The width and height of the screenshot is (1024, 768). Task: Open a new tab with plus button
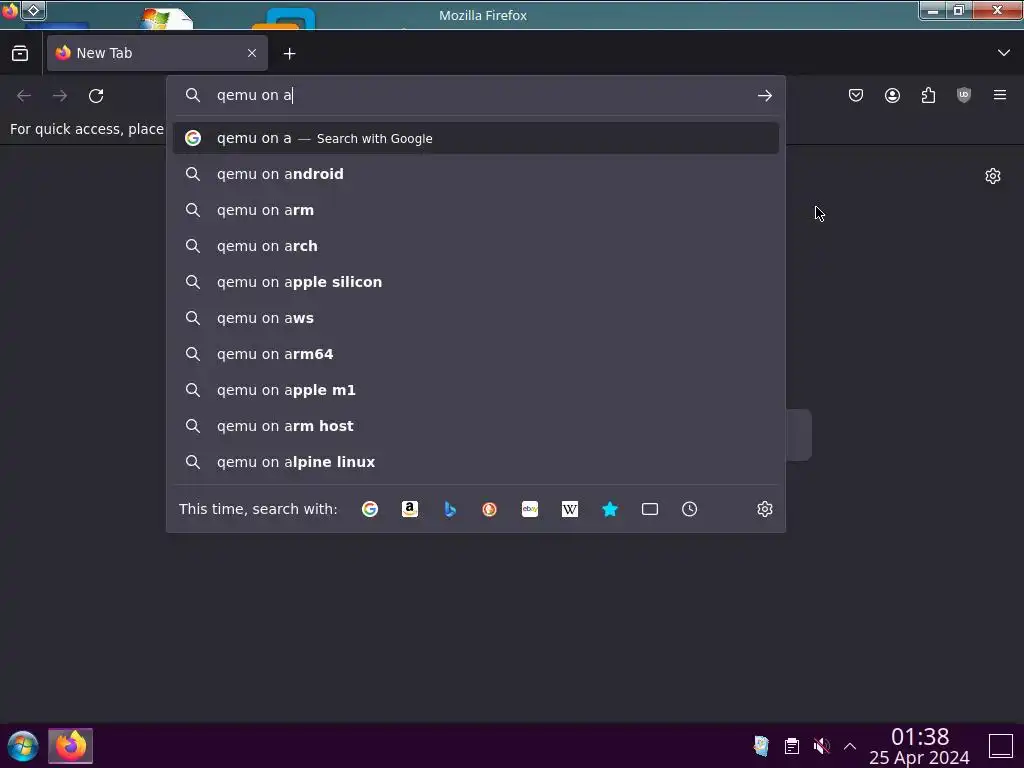click(x=289, y=54)
